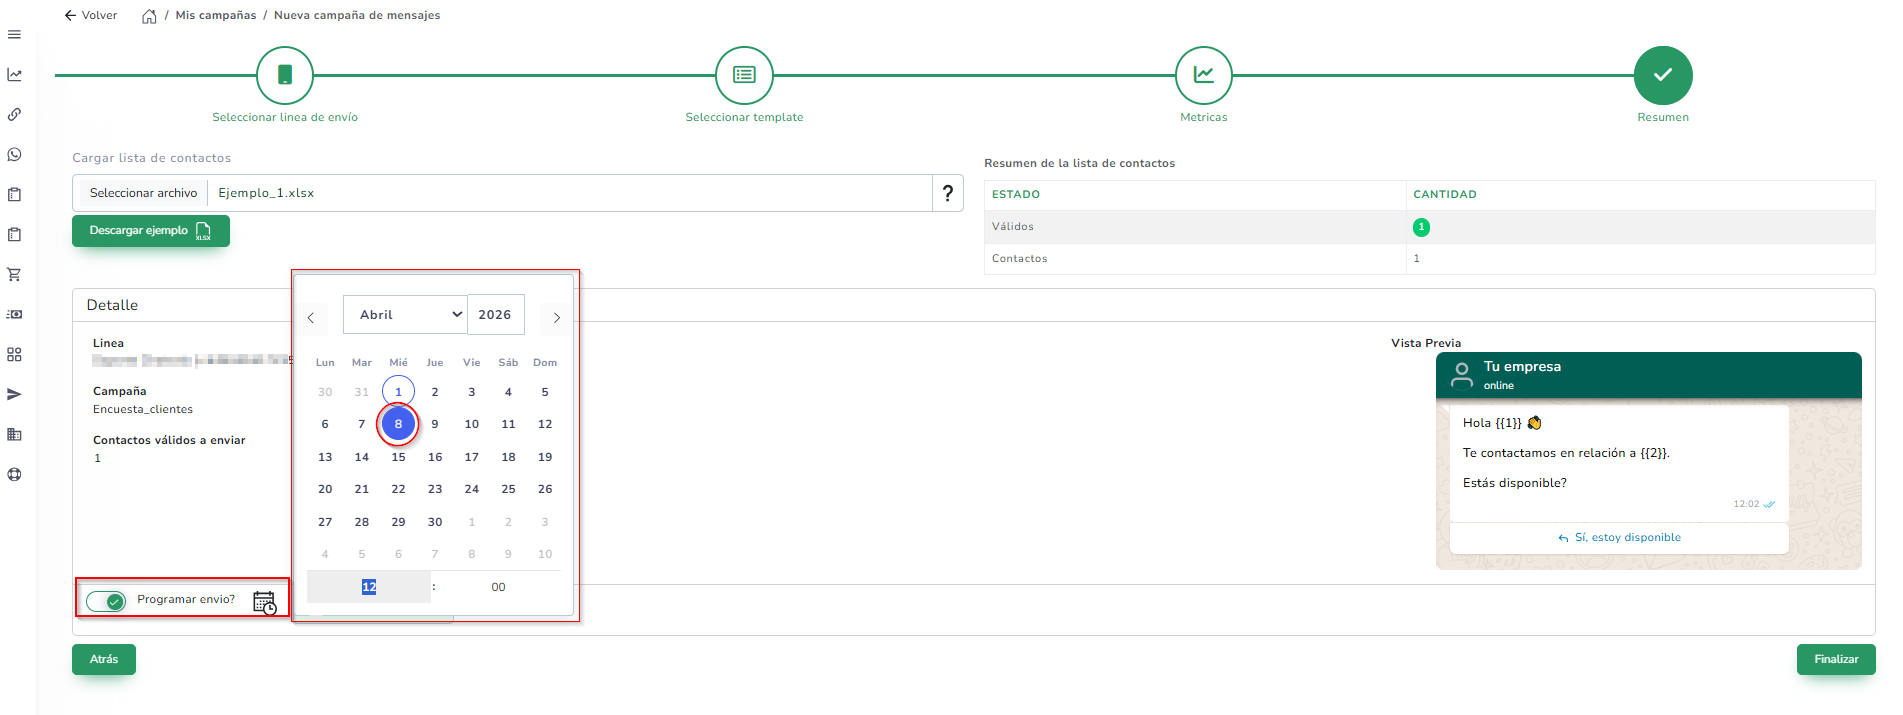The height and width of the screenshot is (715, 1903).
Task: Open the support lifebuoy sidebar icon
Action: (x=14, y=475)
